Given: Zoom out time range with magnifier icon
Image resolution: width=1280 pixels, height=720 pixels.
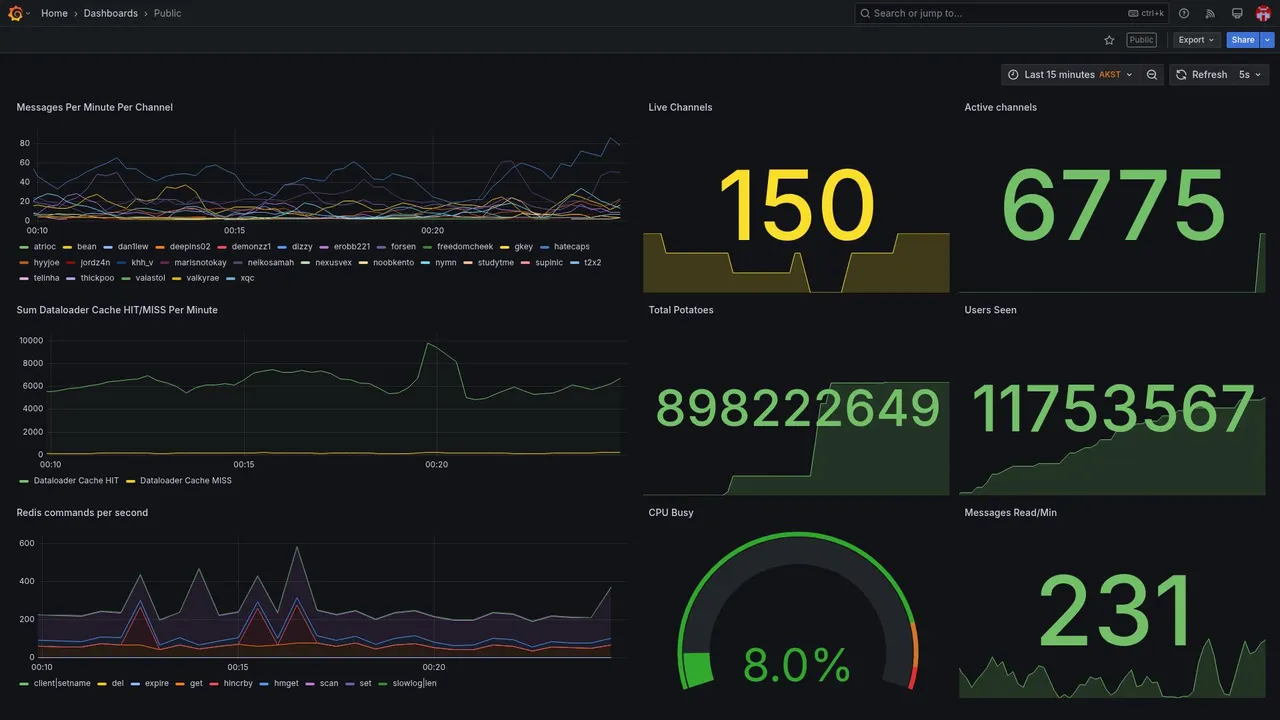Looking at the screenshot, I should 1152,75.
